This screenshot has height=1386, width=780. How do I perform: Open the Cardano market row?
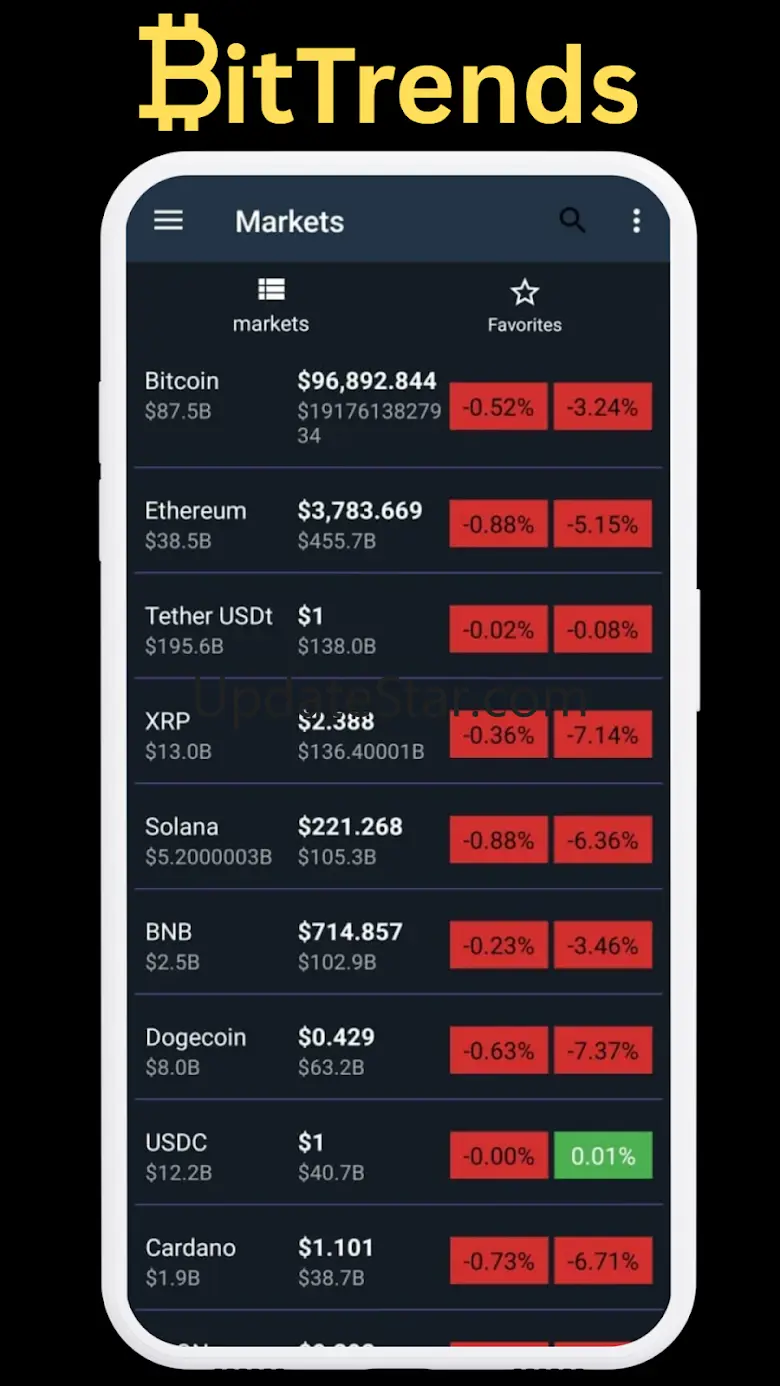pyautogui.click(x=290, y=1261)
